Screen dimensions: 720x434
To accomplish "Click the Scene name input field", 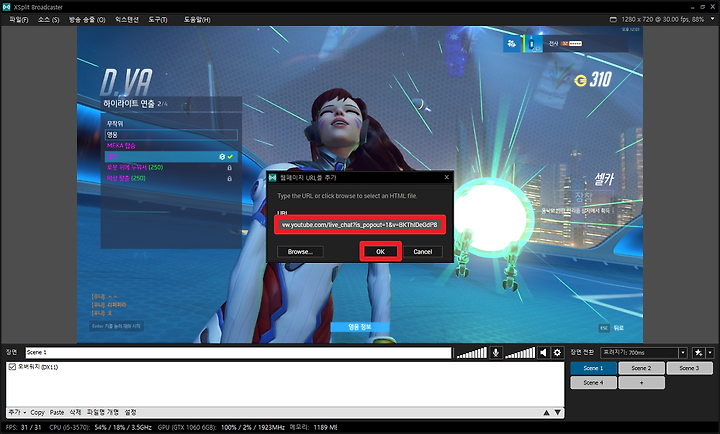I will tap(238, 352).
